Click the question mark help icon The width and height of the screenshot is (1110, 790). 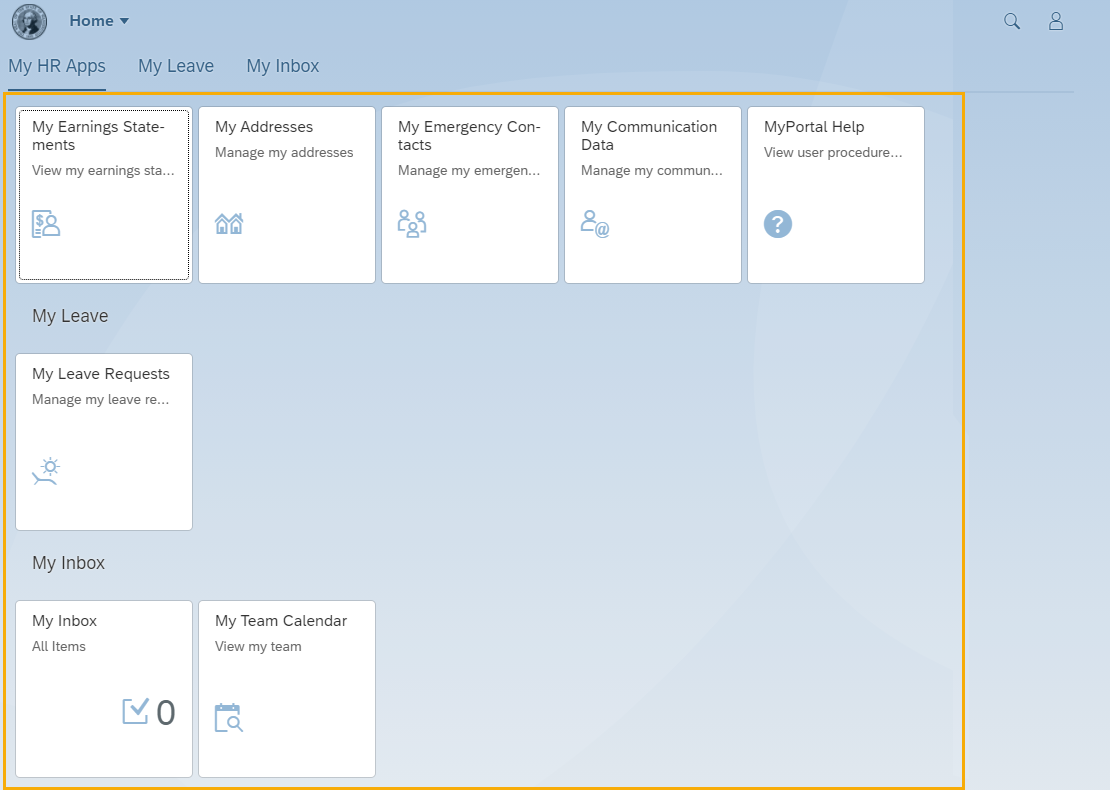coord(778,224)
